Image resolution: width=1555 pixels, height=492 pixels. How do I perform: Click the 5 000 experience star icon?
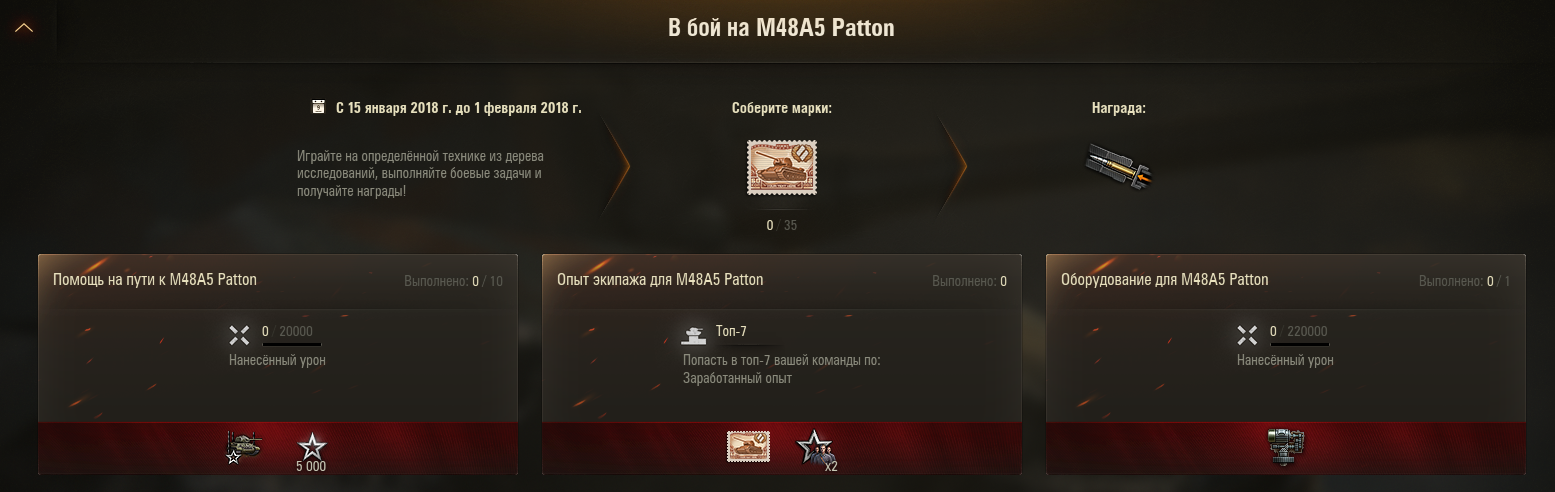point(311,447)
